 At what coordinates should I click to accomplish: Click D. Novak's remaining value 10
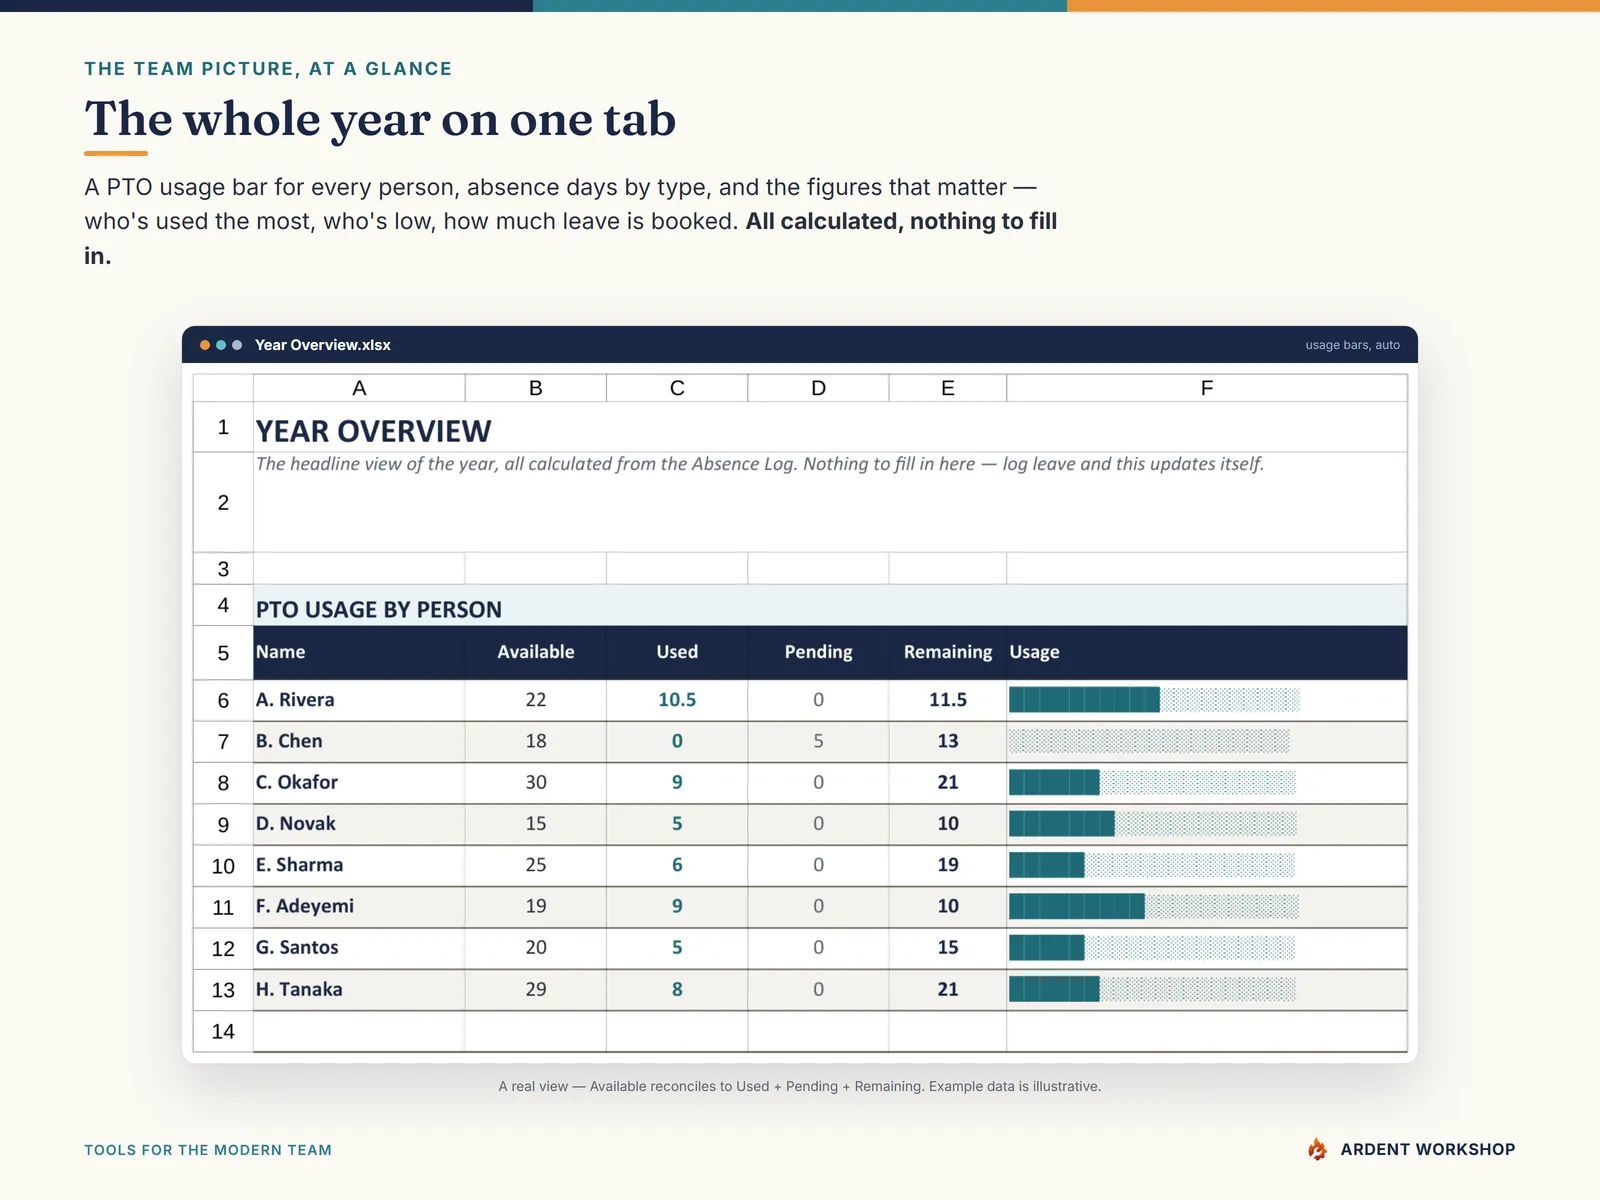tap(948, 824)
